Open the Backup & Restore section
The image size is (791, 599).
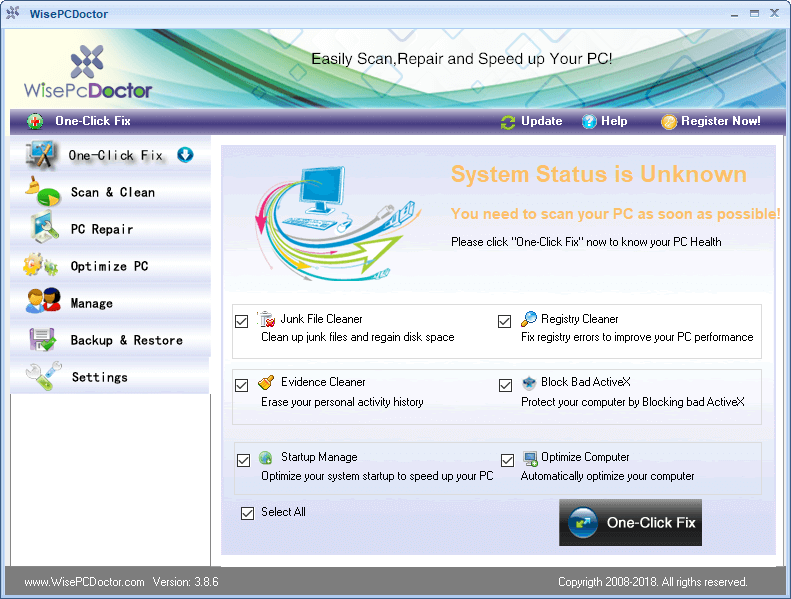(x=110, y=340)
